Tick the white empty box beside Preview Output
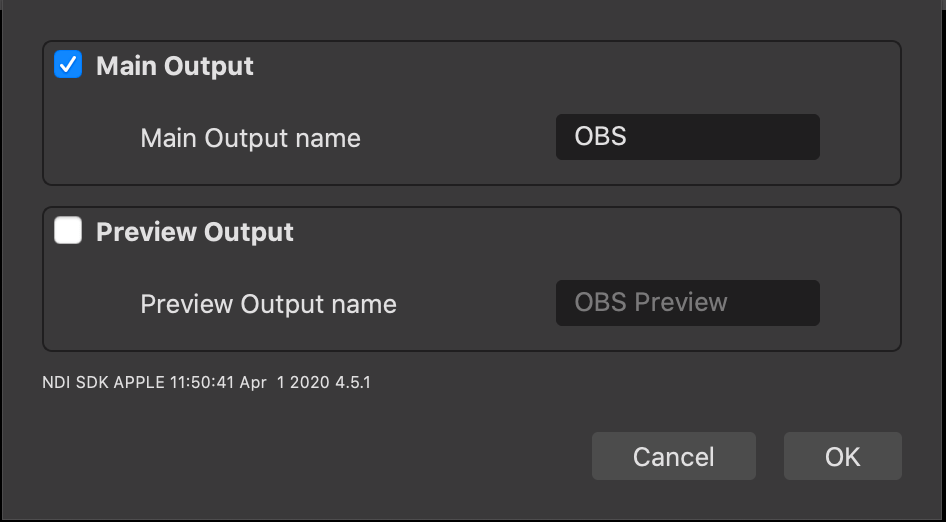Image resolution: width=946 pixels, height=522 pixels. 68,231
